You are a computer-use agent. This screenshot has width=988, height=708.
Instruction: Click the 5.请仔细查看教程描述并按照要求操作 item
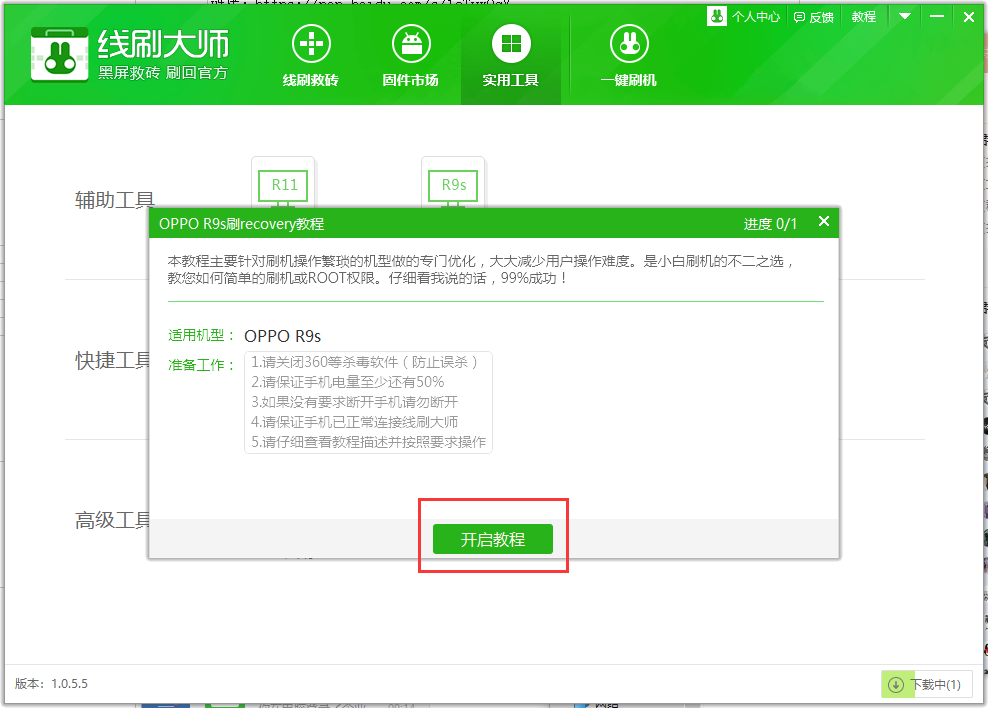(x=369, y=443)
